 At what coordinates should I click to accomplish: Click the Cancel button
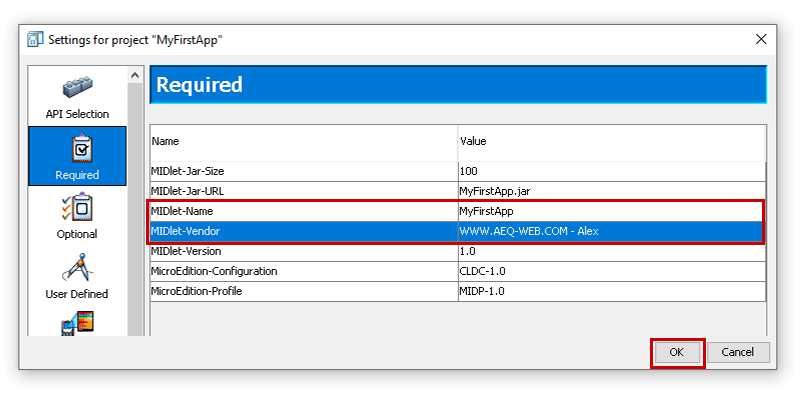pos(738,352)
